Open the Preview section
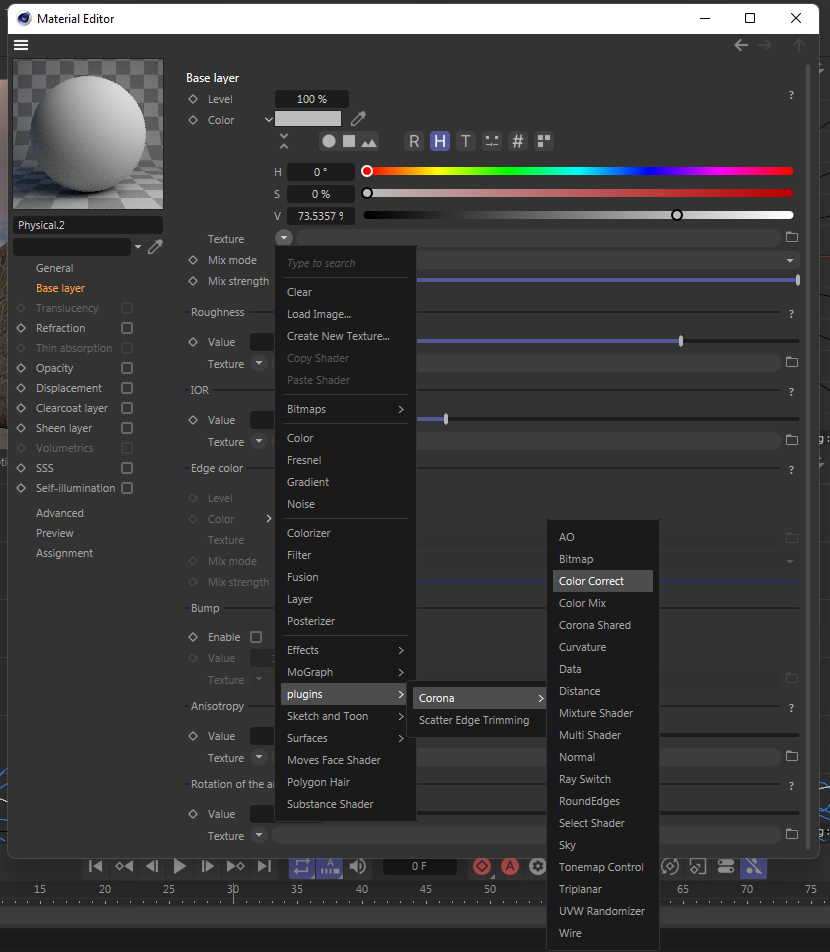 pos(55,533)
